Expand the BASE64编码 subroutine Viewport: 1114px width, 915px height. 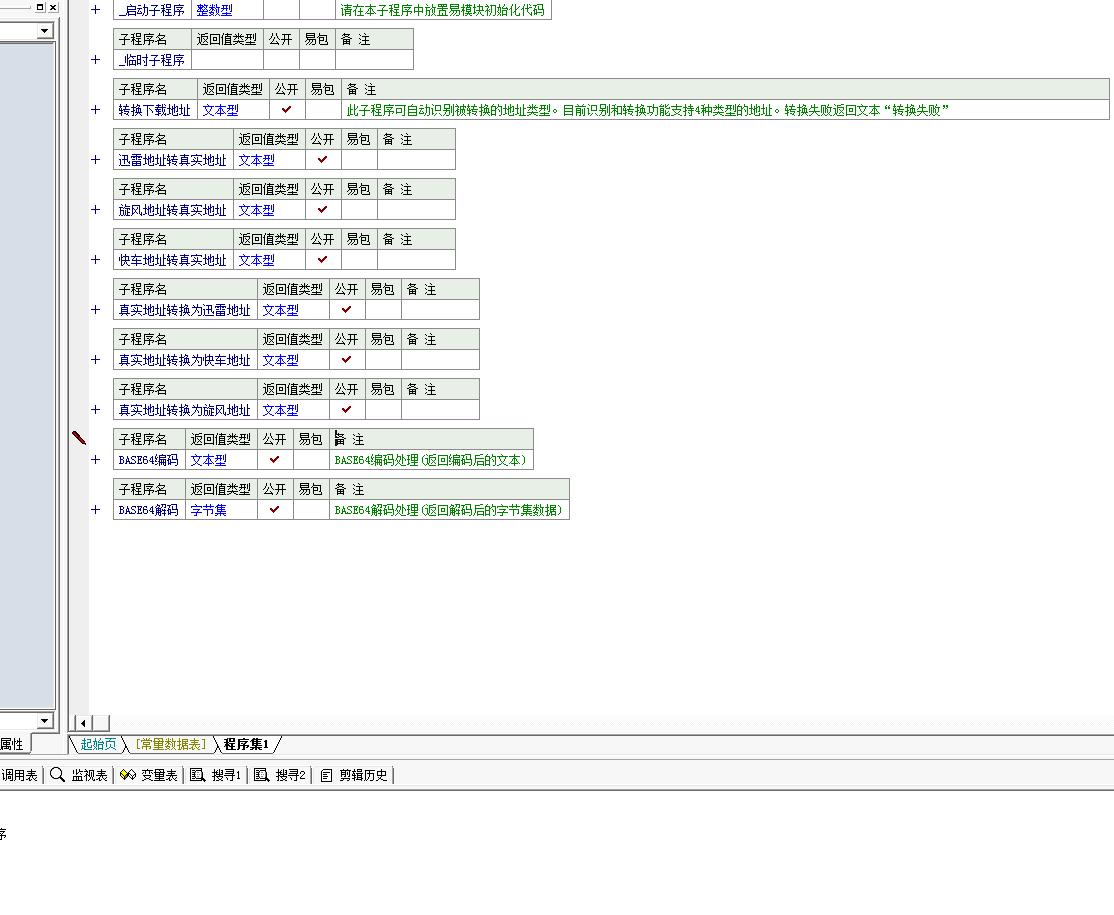point(96,459)
